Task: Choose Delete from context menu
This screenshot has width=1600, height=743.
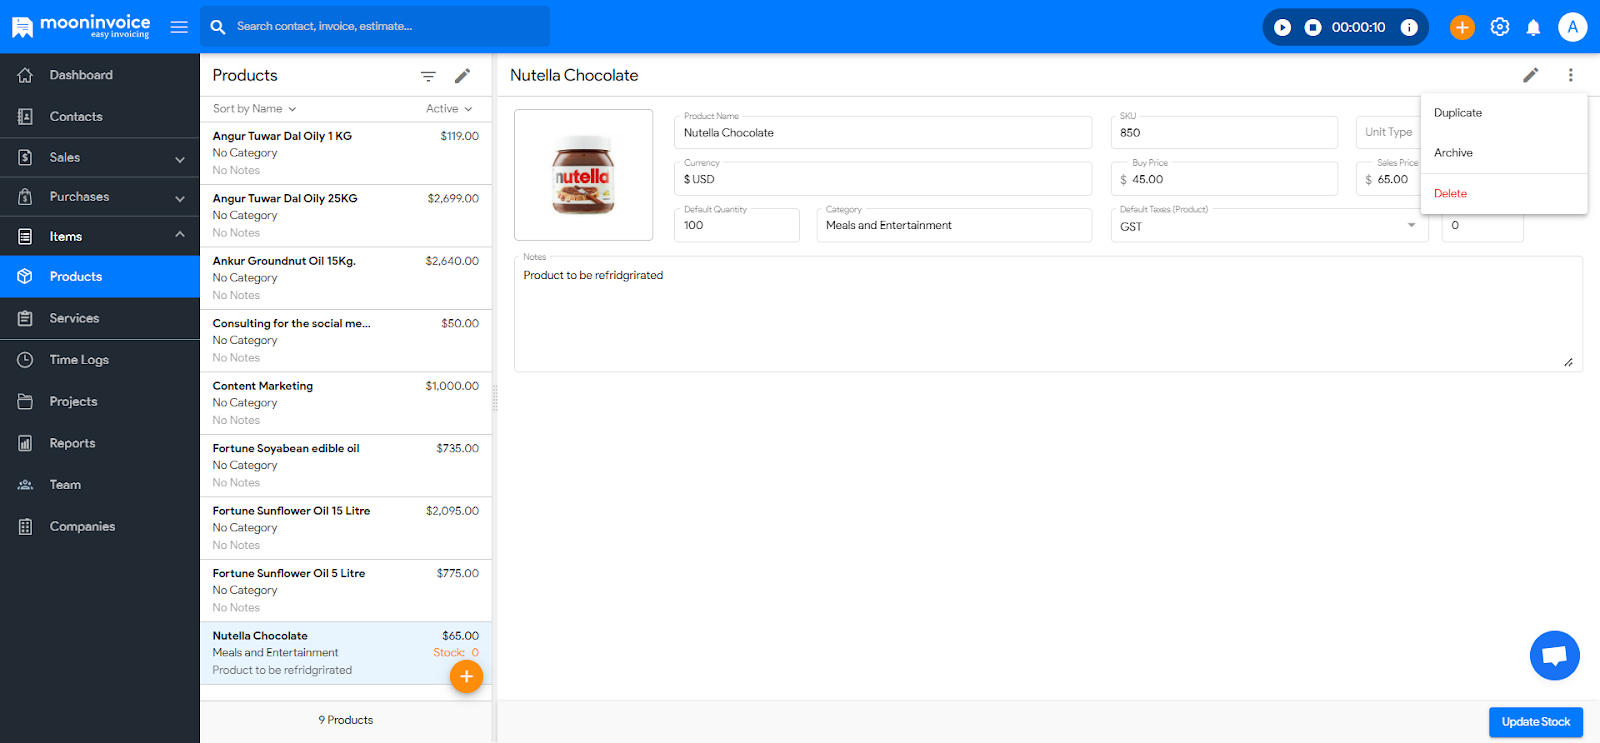Action: click(x=1504, y=194)
